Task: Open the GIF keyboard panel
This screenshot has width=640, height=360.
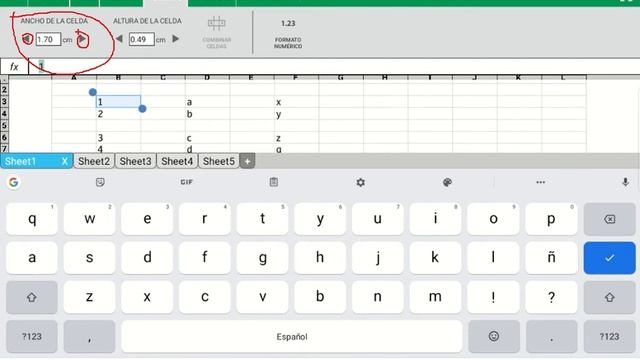Action: click(187, 182)
